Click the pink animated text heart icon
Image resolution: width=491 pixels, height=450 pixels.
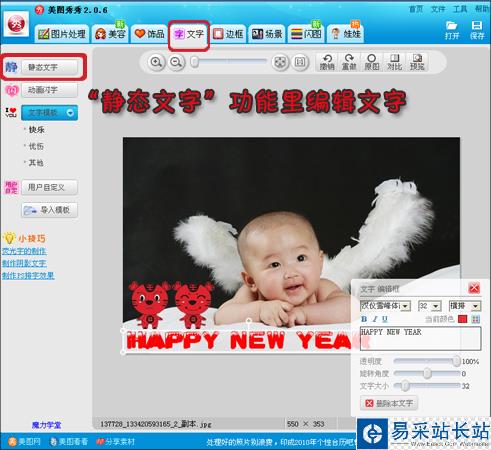(x=11, y=90)
